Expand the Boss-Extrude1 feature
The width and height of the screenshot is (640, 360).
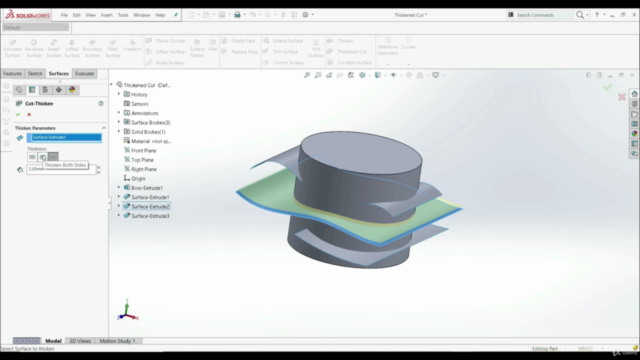119,188
